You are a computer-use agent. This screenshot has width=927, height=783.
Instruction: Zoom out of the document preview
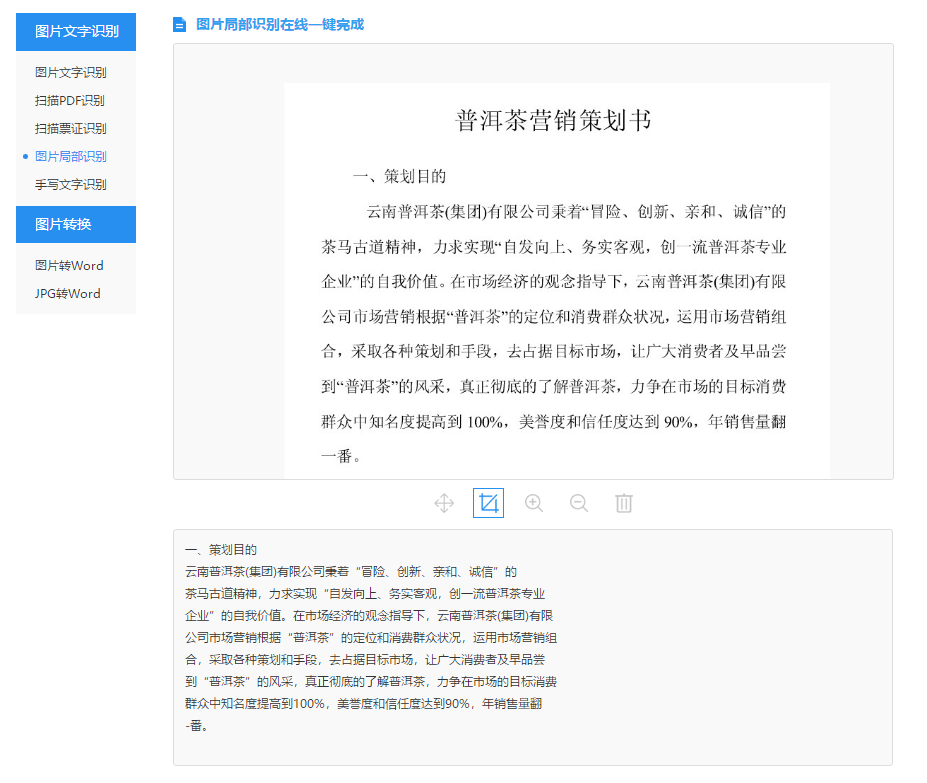click(578, 503)
